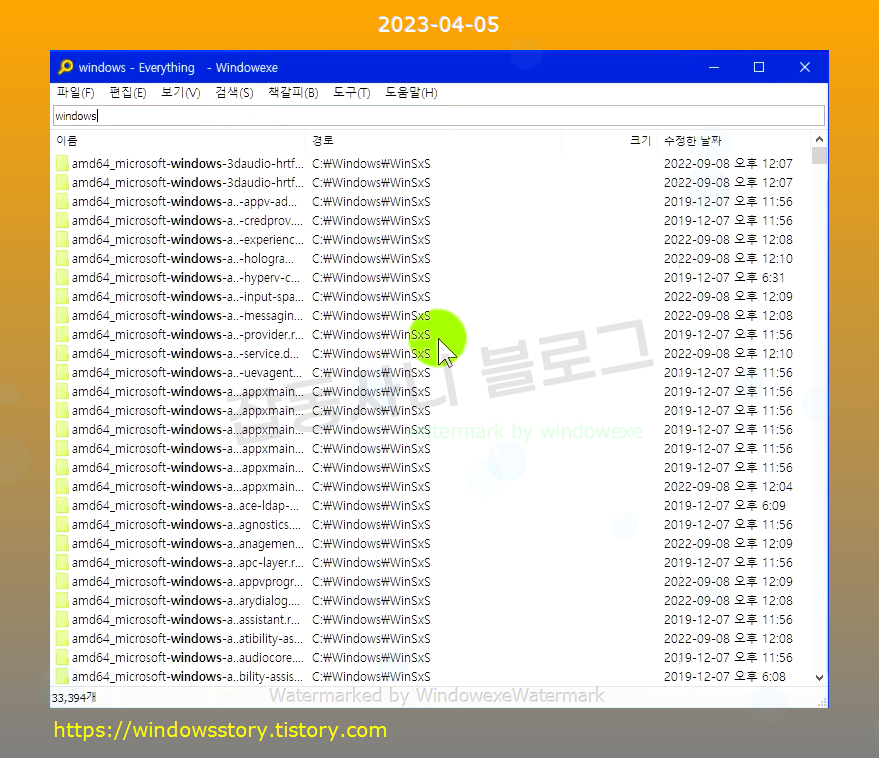
Task: Click date 2019-12-07 오후 6:31
Action: pos(724,278)
